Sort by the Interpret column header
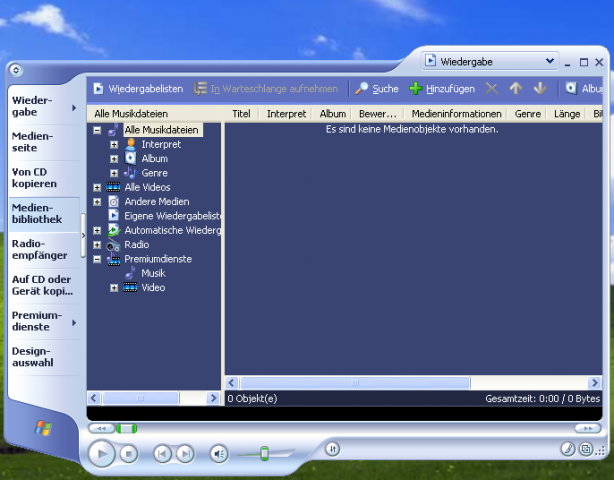Viewport: 614px width, 480px height. pyautogui.click(x=286, y=114)
